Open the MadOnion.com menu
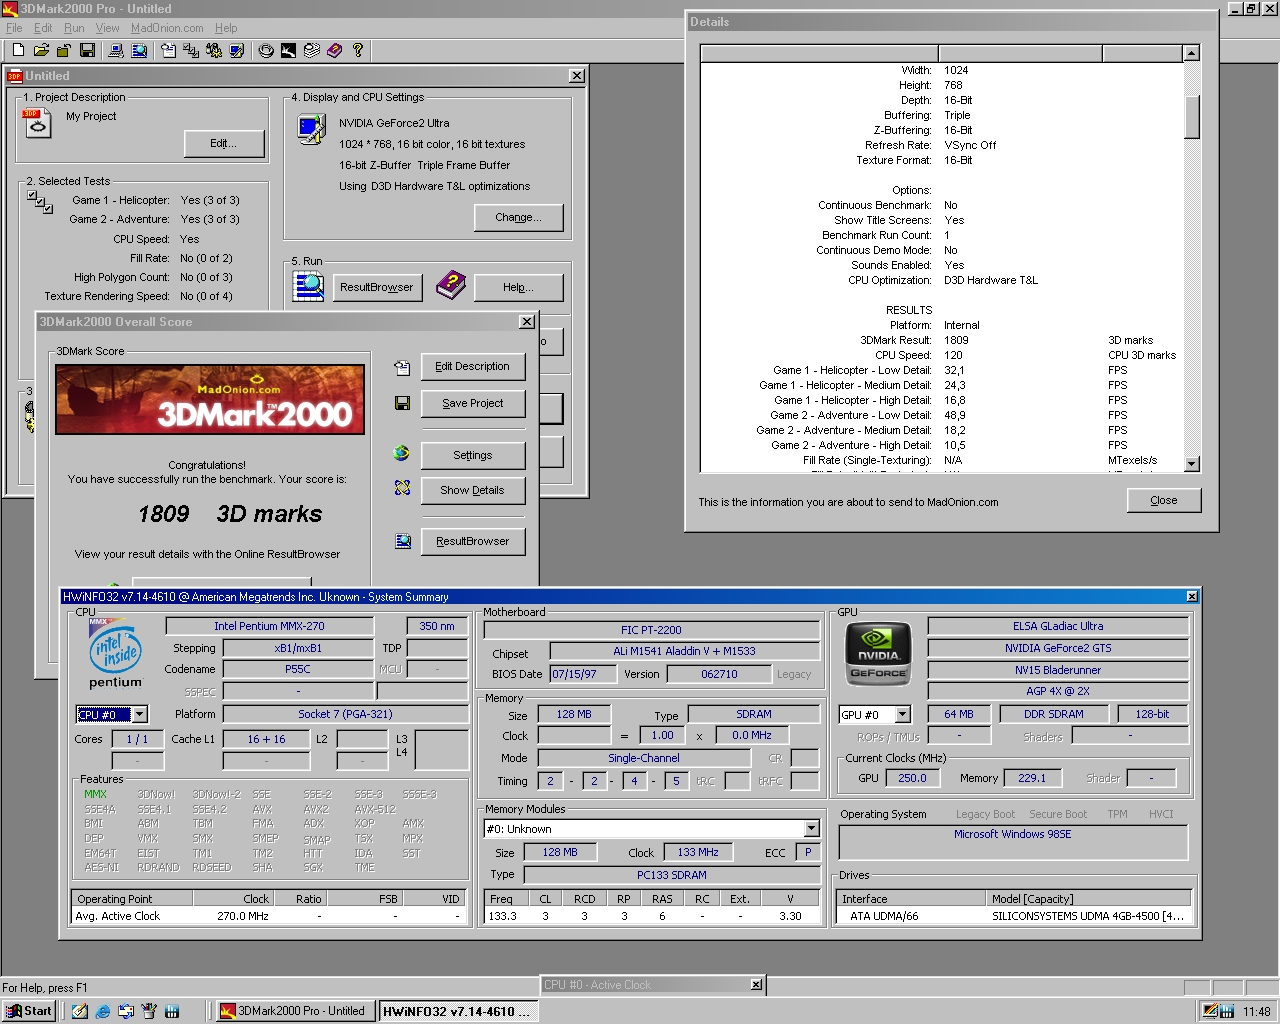The height and width of the screenshot is (1024, 1280). pos(167,28)
